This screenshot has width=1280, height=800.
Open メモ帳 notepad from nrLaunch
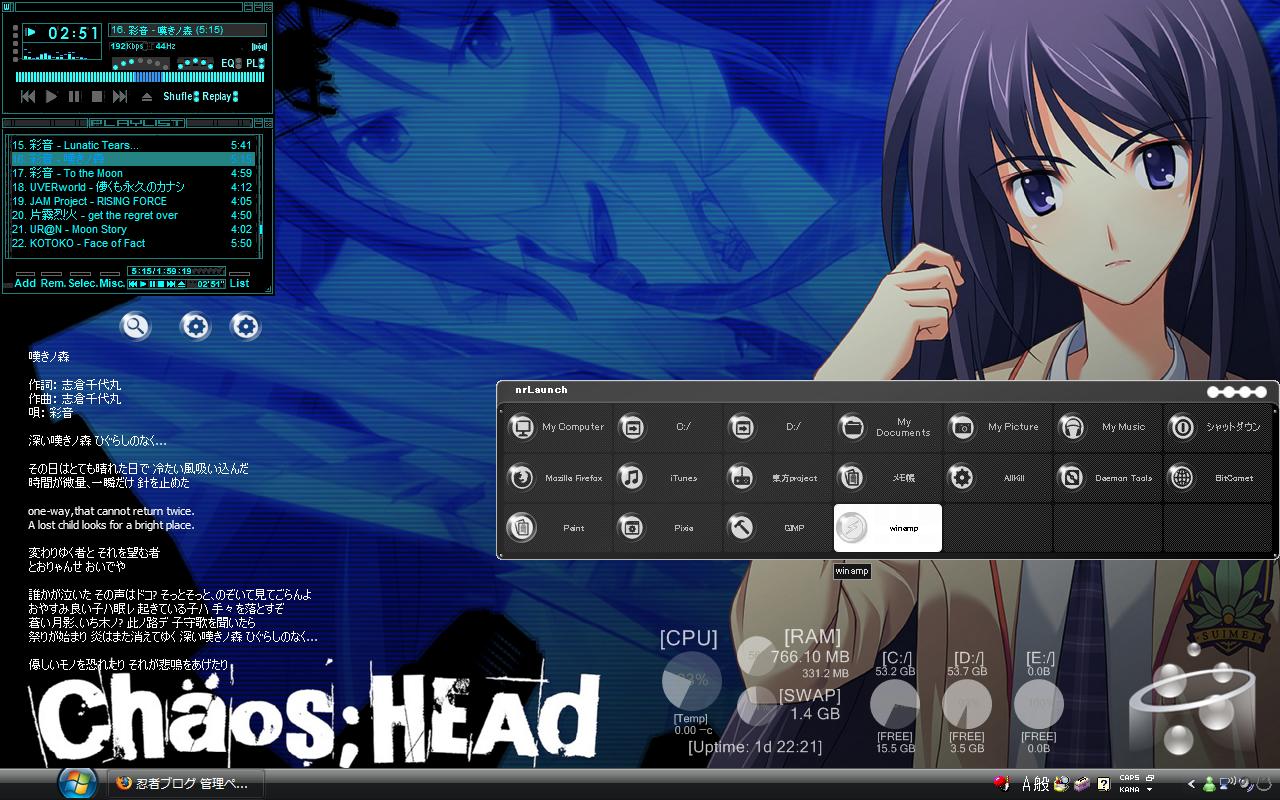pos(887,478)
